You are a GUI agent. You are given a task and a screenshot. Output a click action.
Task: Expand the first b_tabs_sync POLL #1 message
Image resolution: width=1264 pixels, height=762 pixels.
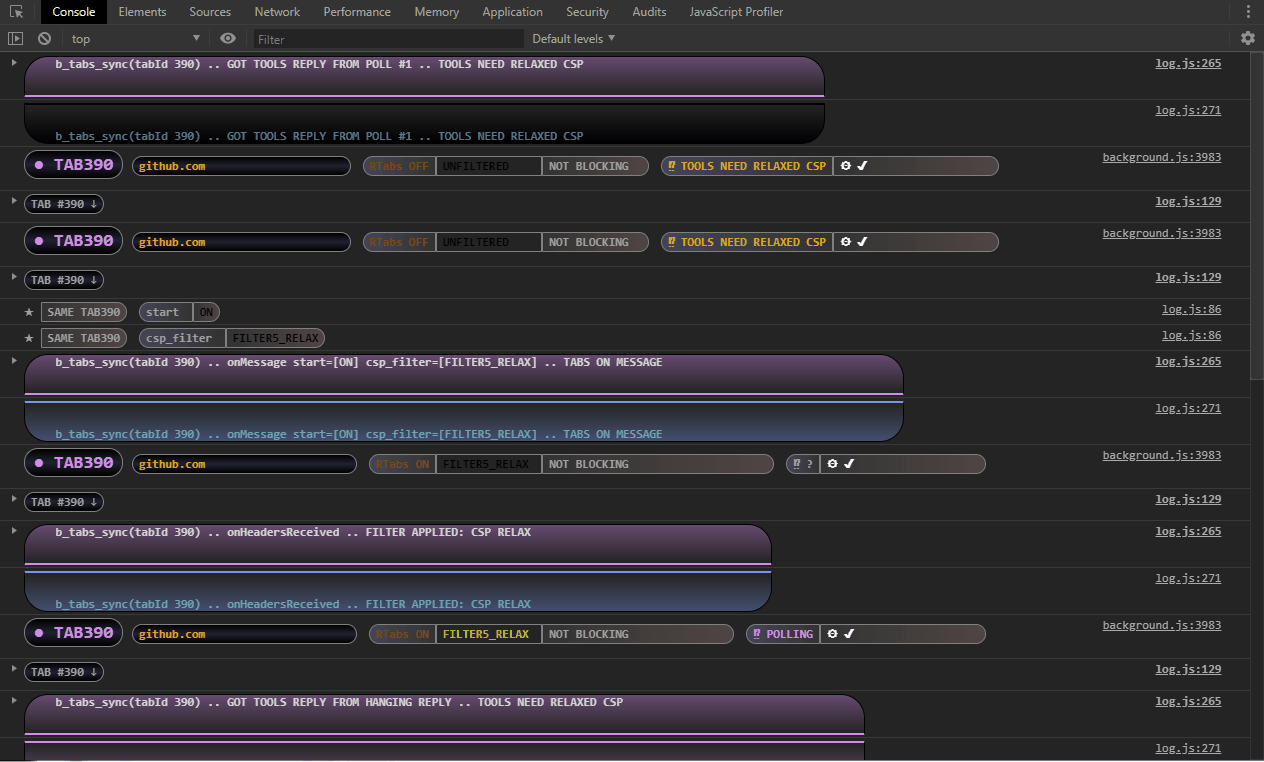click(x=14, y=63)
